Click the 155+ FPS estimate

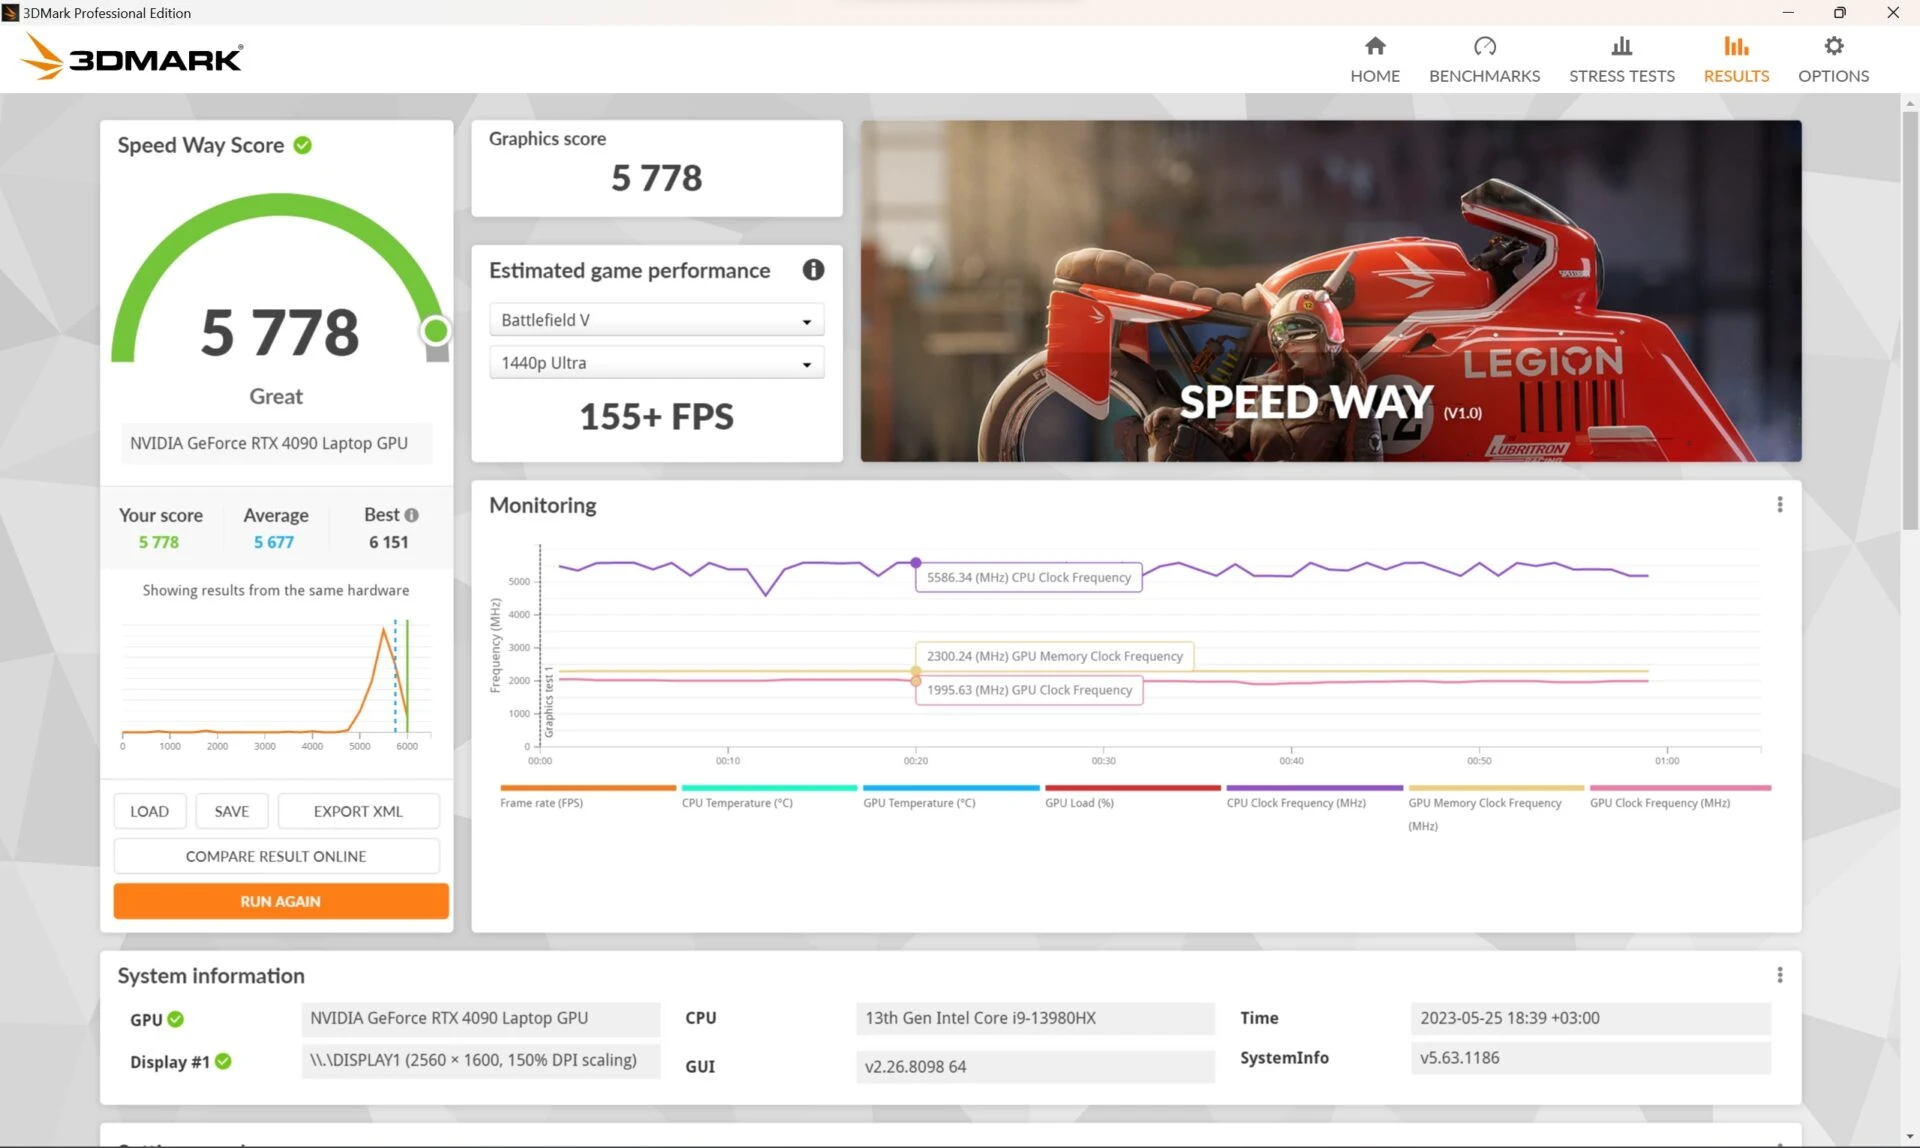coord(656,416)
